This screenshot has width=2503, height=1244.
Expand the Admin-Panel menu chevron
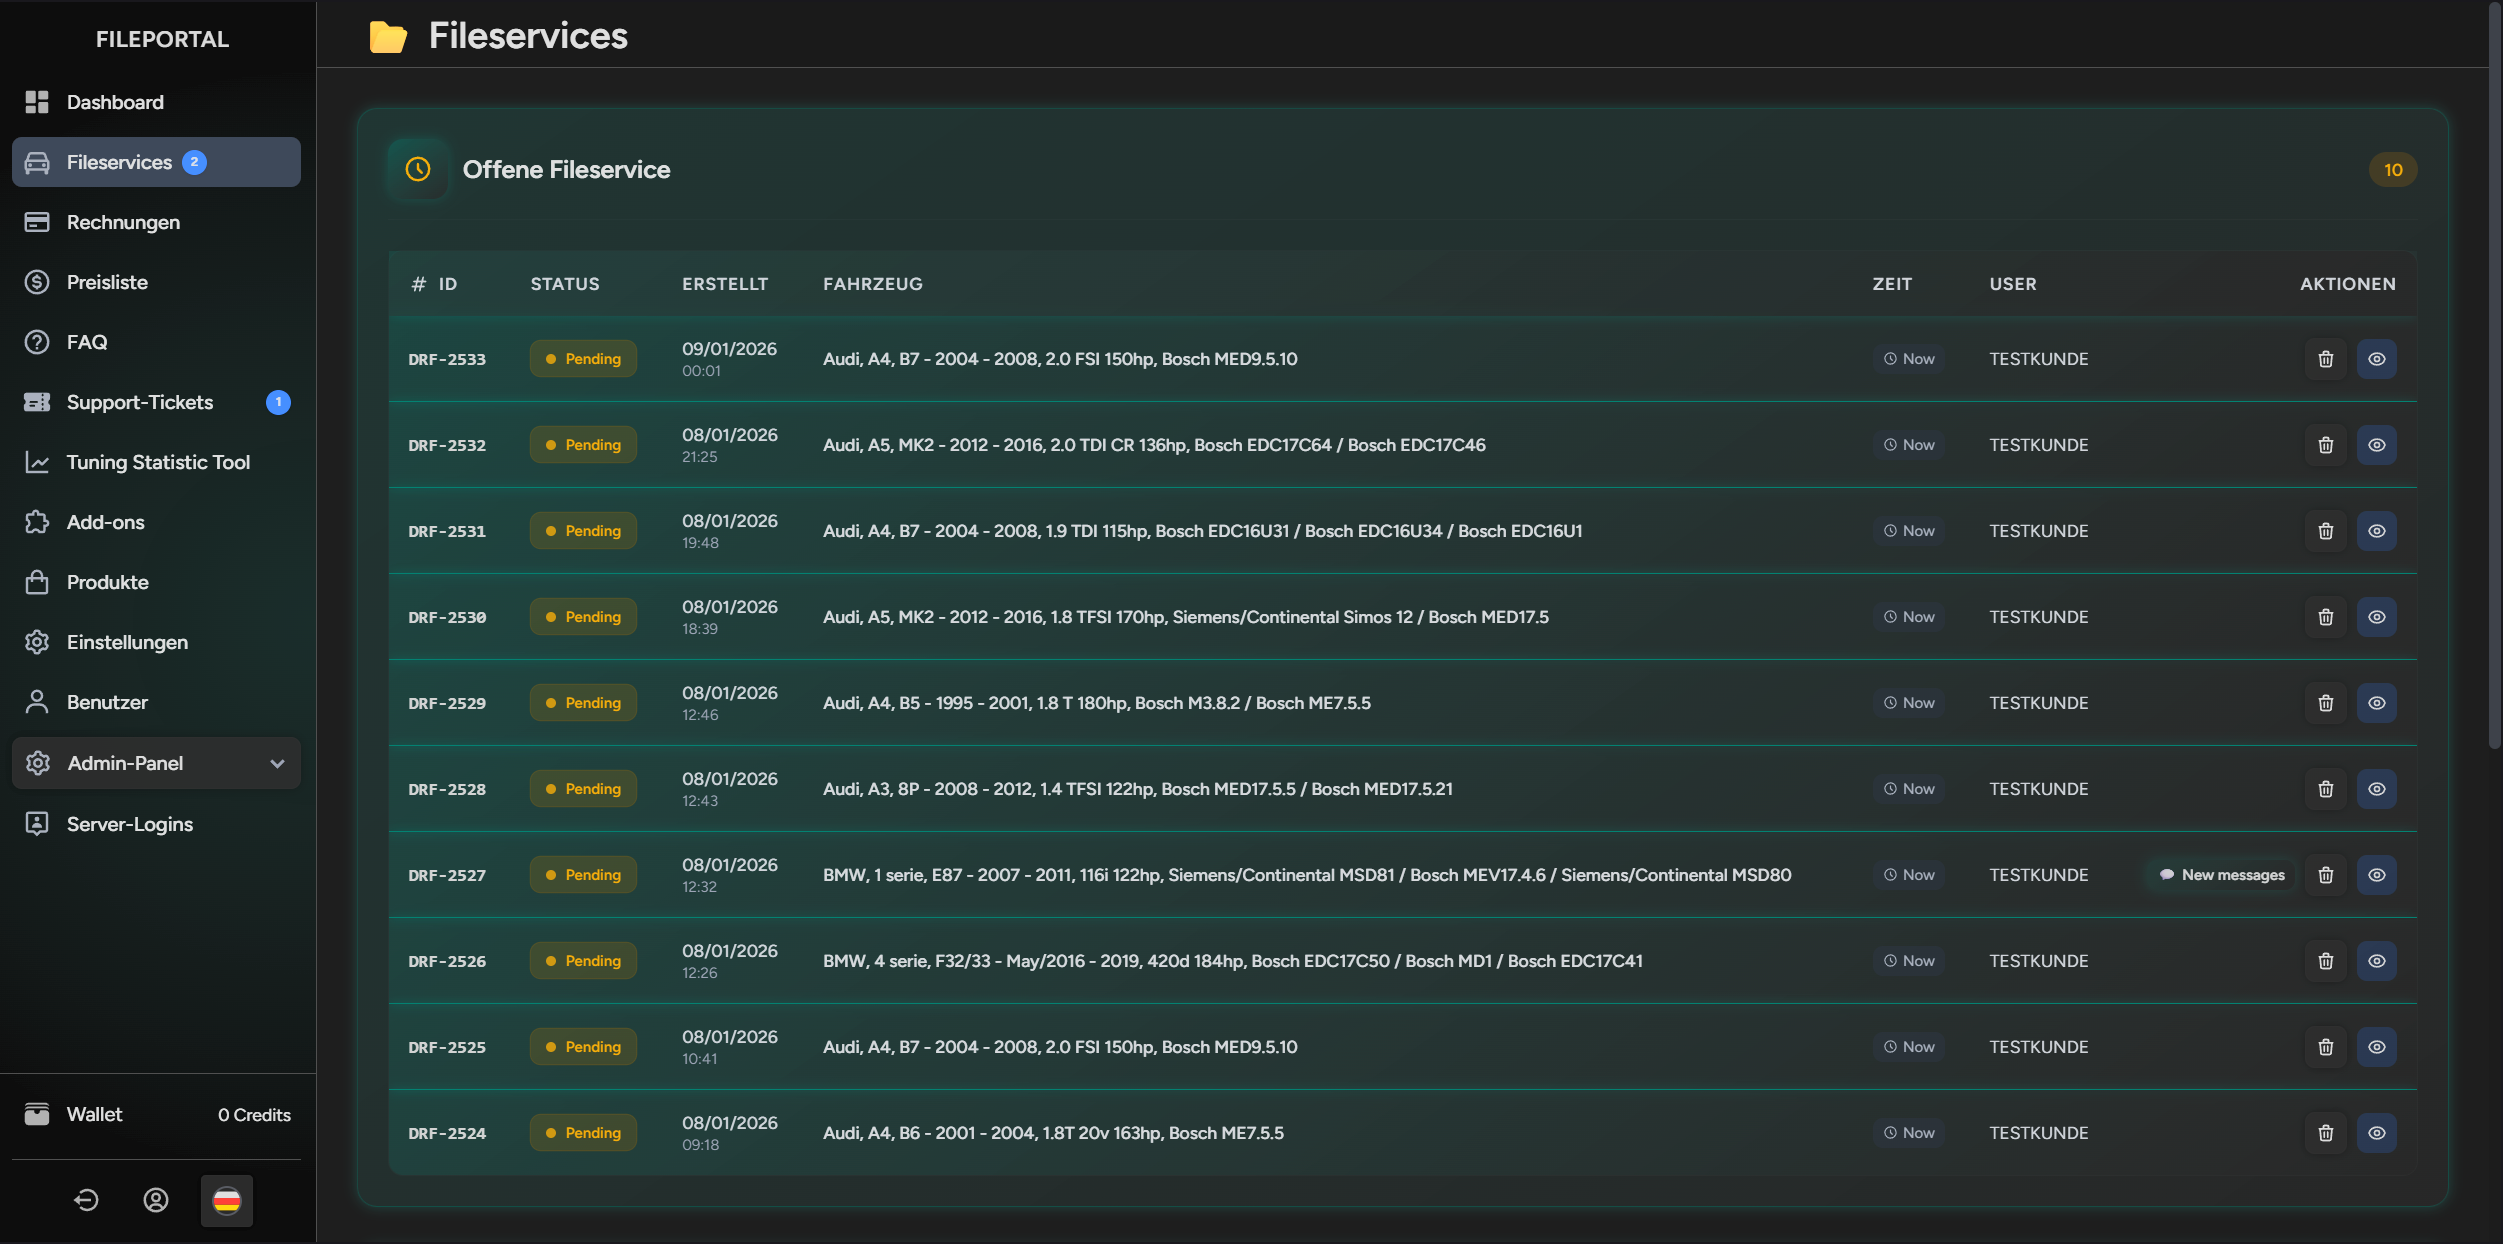pos(277,763)
